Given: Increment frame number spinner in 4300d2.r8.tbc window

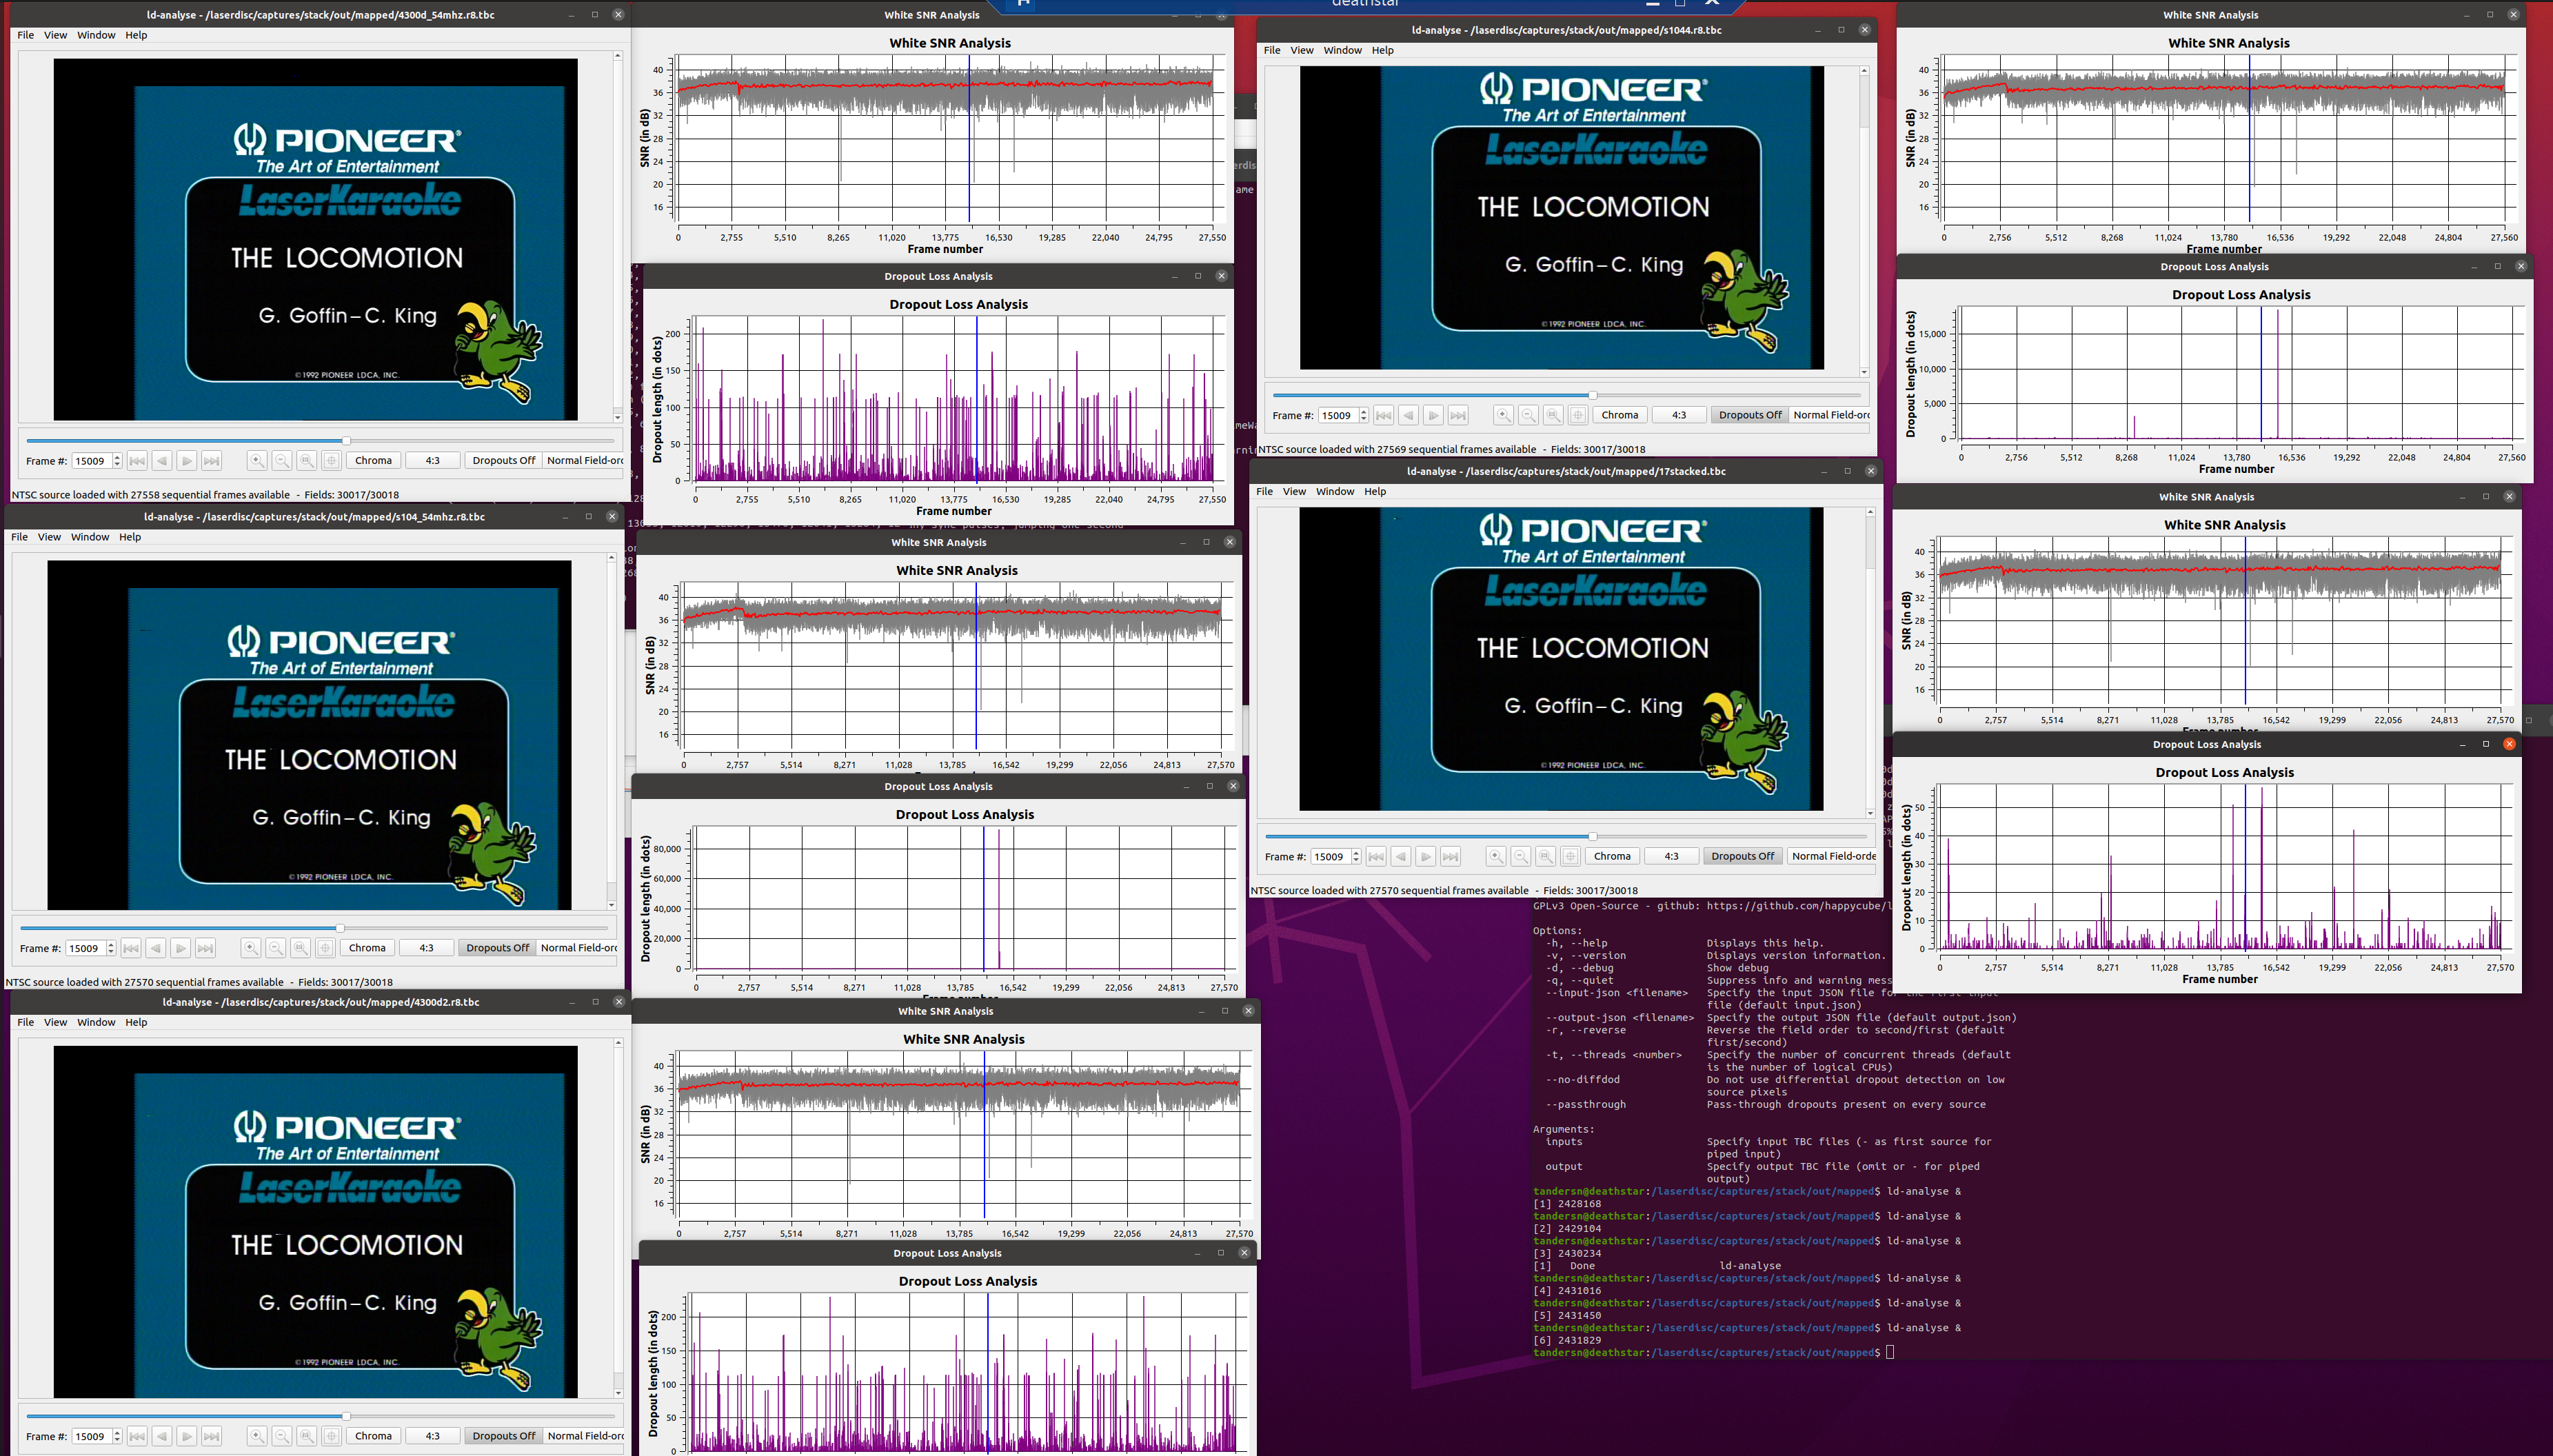Looking at the screenshot, I should [117, 1432].
